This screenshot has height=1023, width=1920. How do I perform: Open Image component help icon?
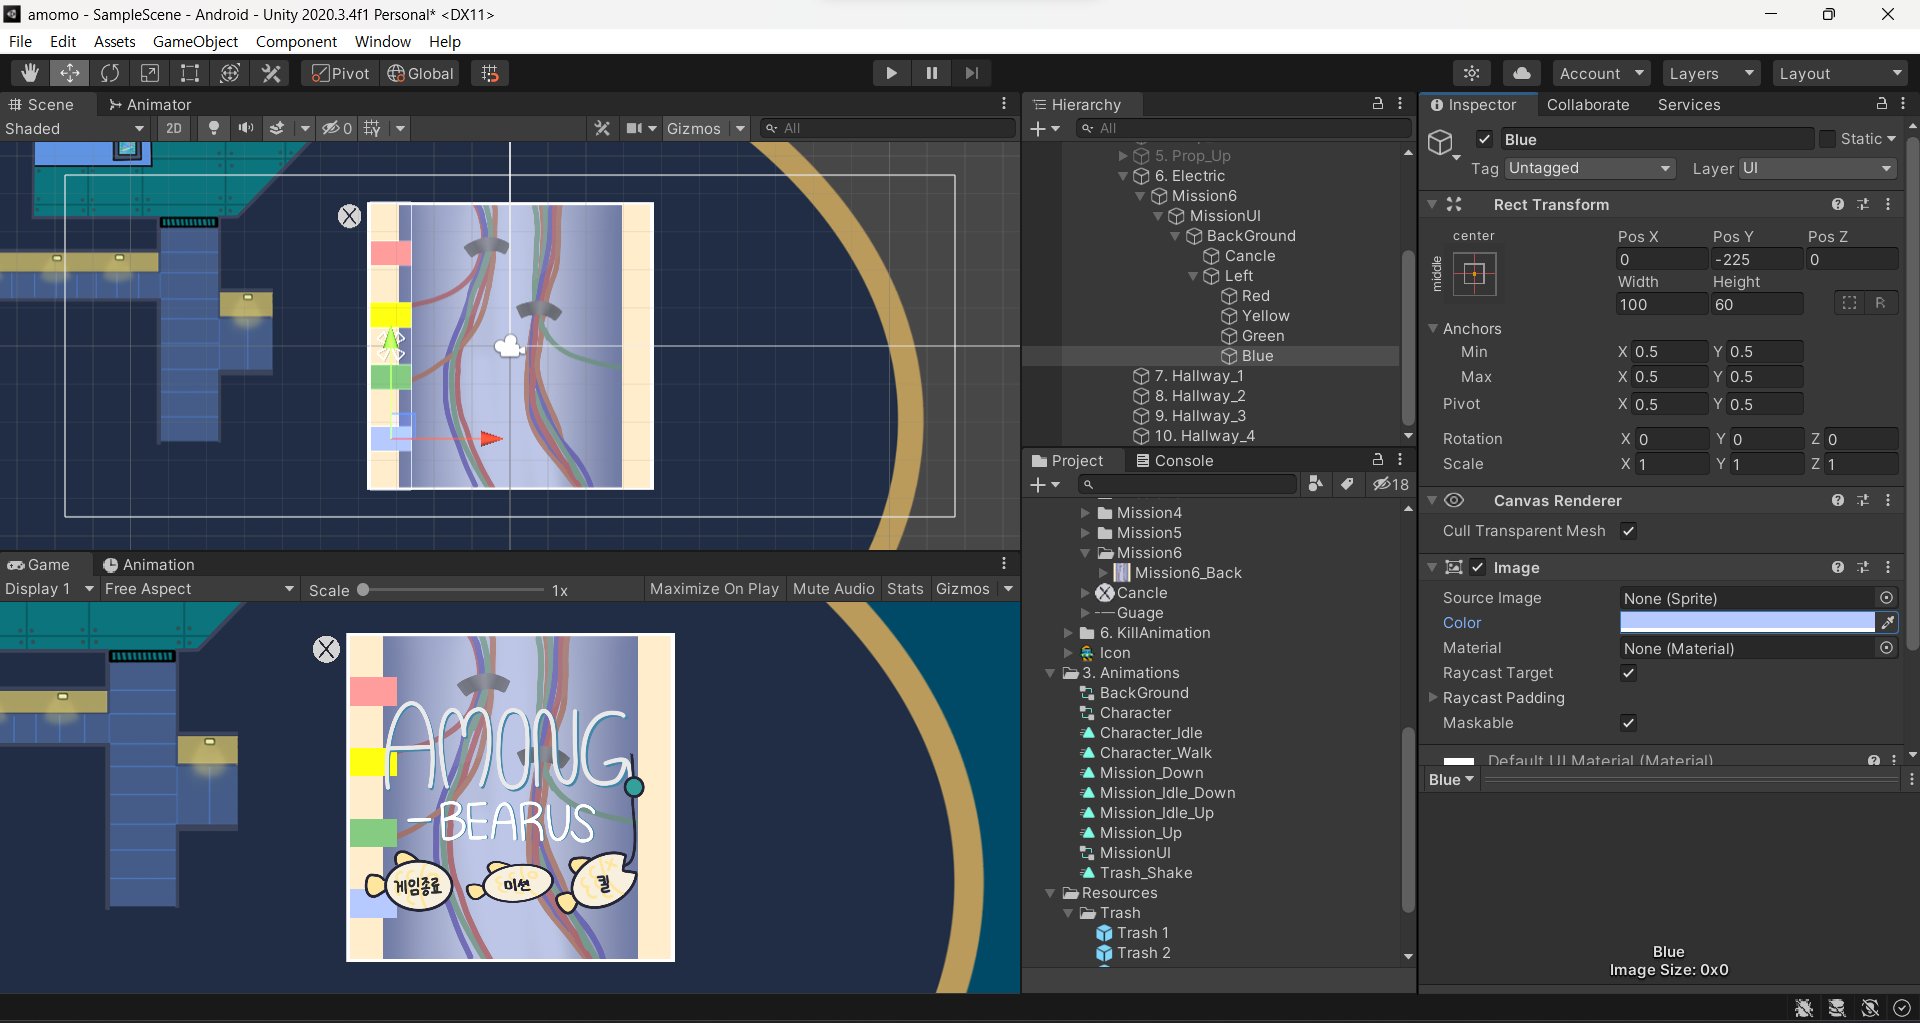point(1838,567)
